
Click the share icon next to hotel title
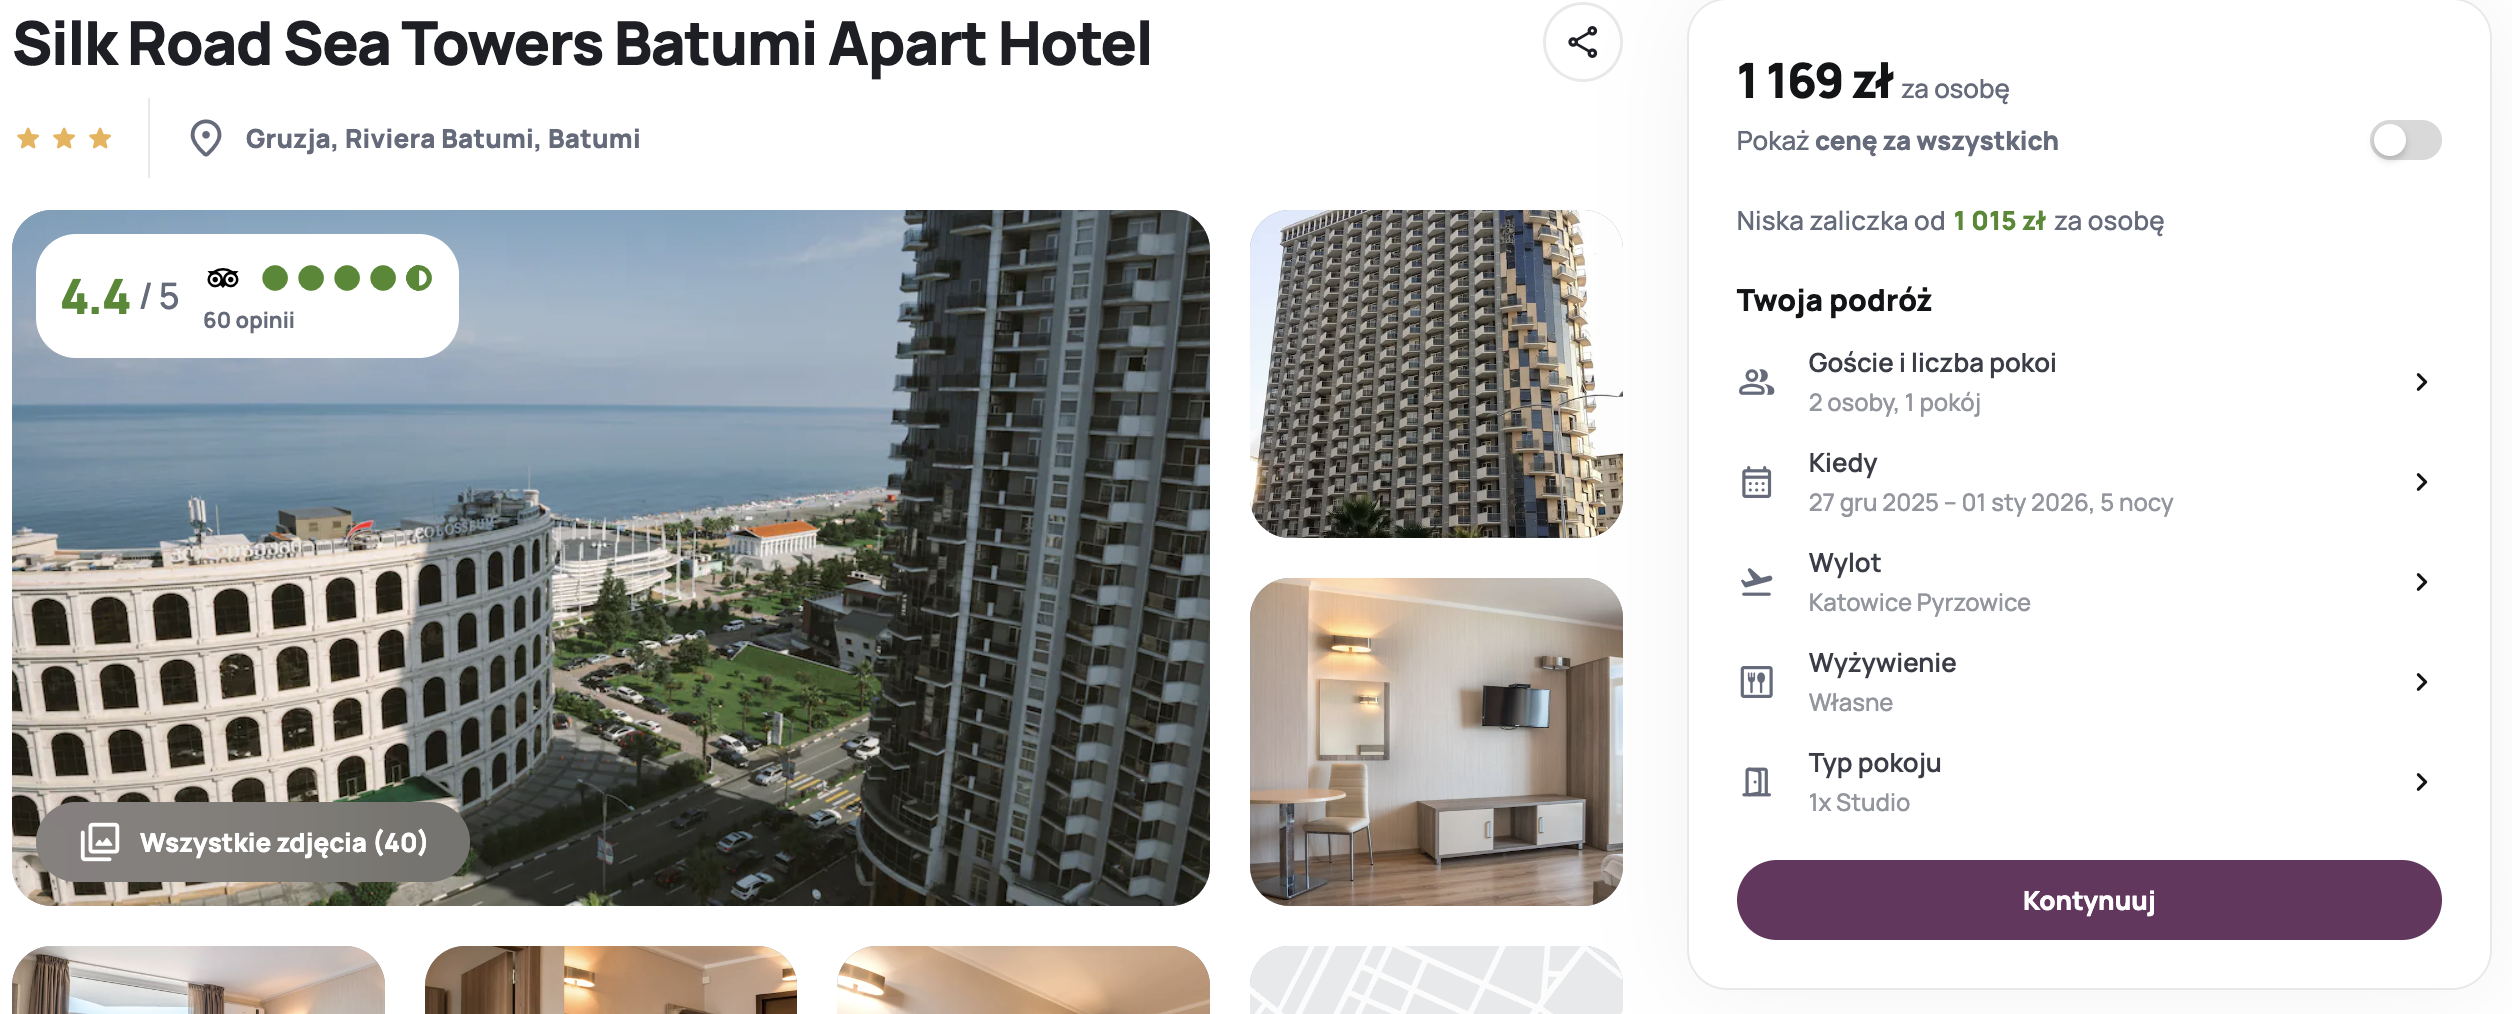[1582, 42]
